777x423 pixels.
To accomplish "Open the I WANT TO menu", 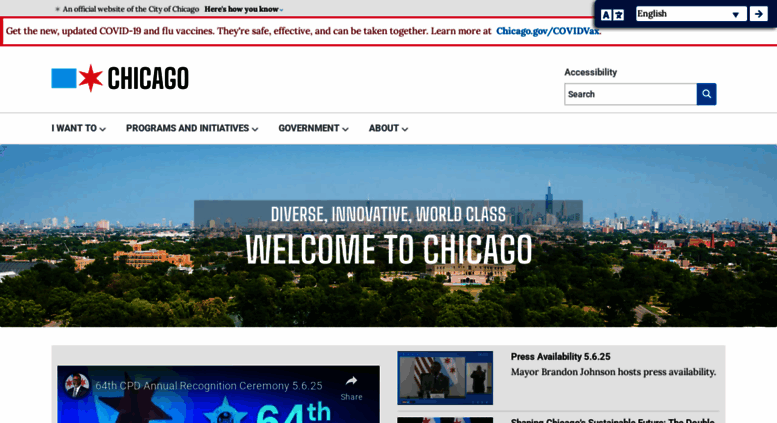I will [x=78, y=128].
